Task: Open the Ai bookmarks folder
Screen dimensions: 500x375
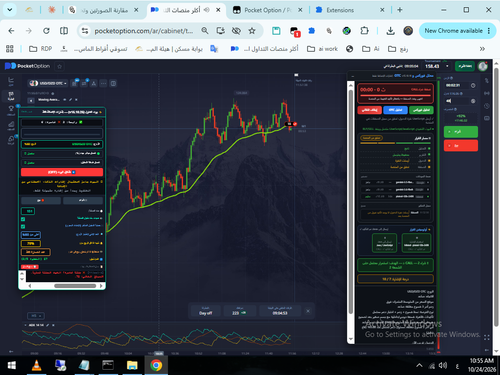Action: tap(371, 49)
